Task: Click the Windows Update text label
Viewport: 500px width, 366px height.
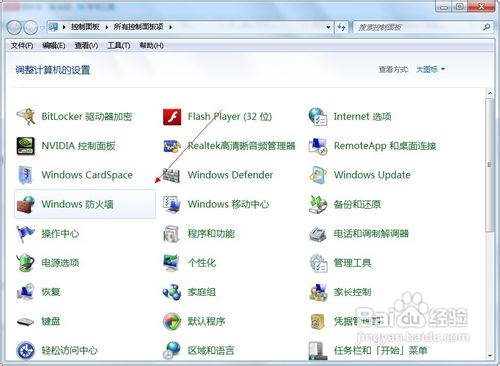Action: [x=372, y=175]
